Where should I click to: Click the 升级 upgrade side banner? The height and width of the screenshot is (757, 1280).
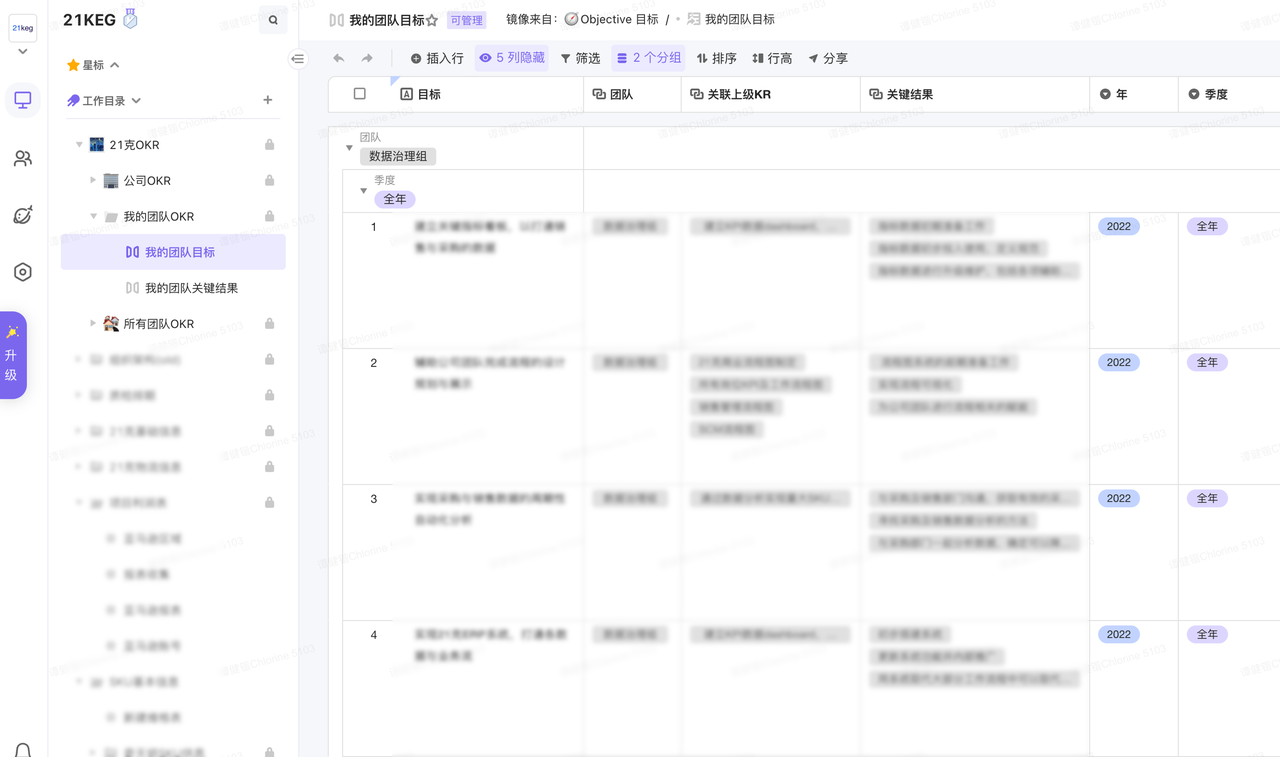tap(12, 355)
